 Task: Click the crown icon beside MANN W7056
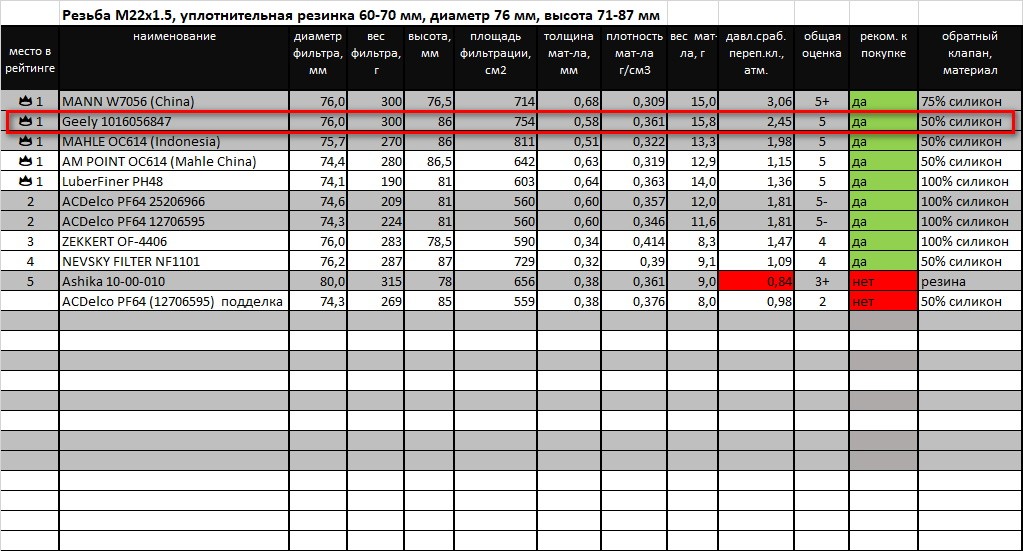click(26, 101)
